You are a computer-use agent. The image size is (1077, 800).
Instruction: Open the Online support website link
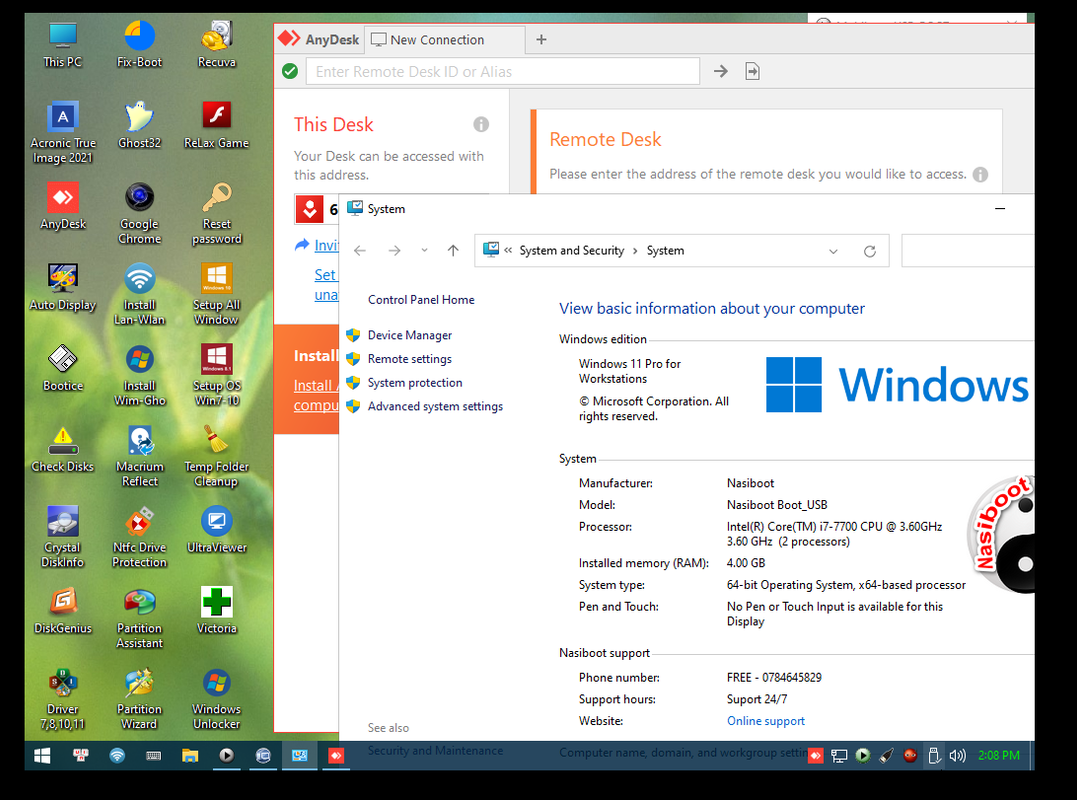coord(766,721)
